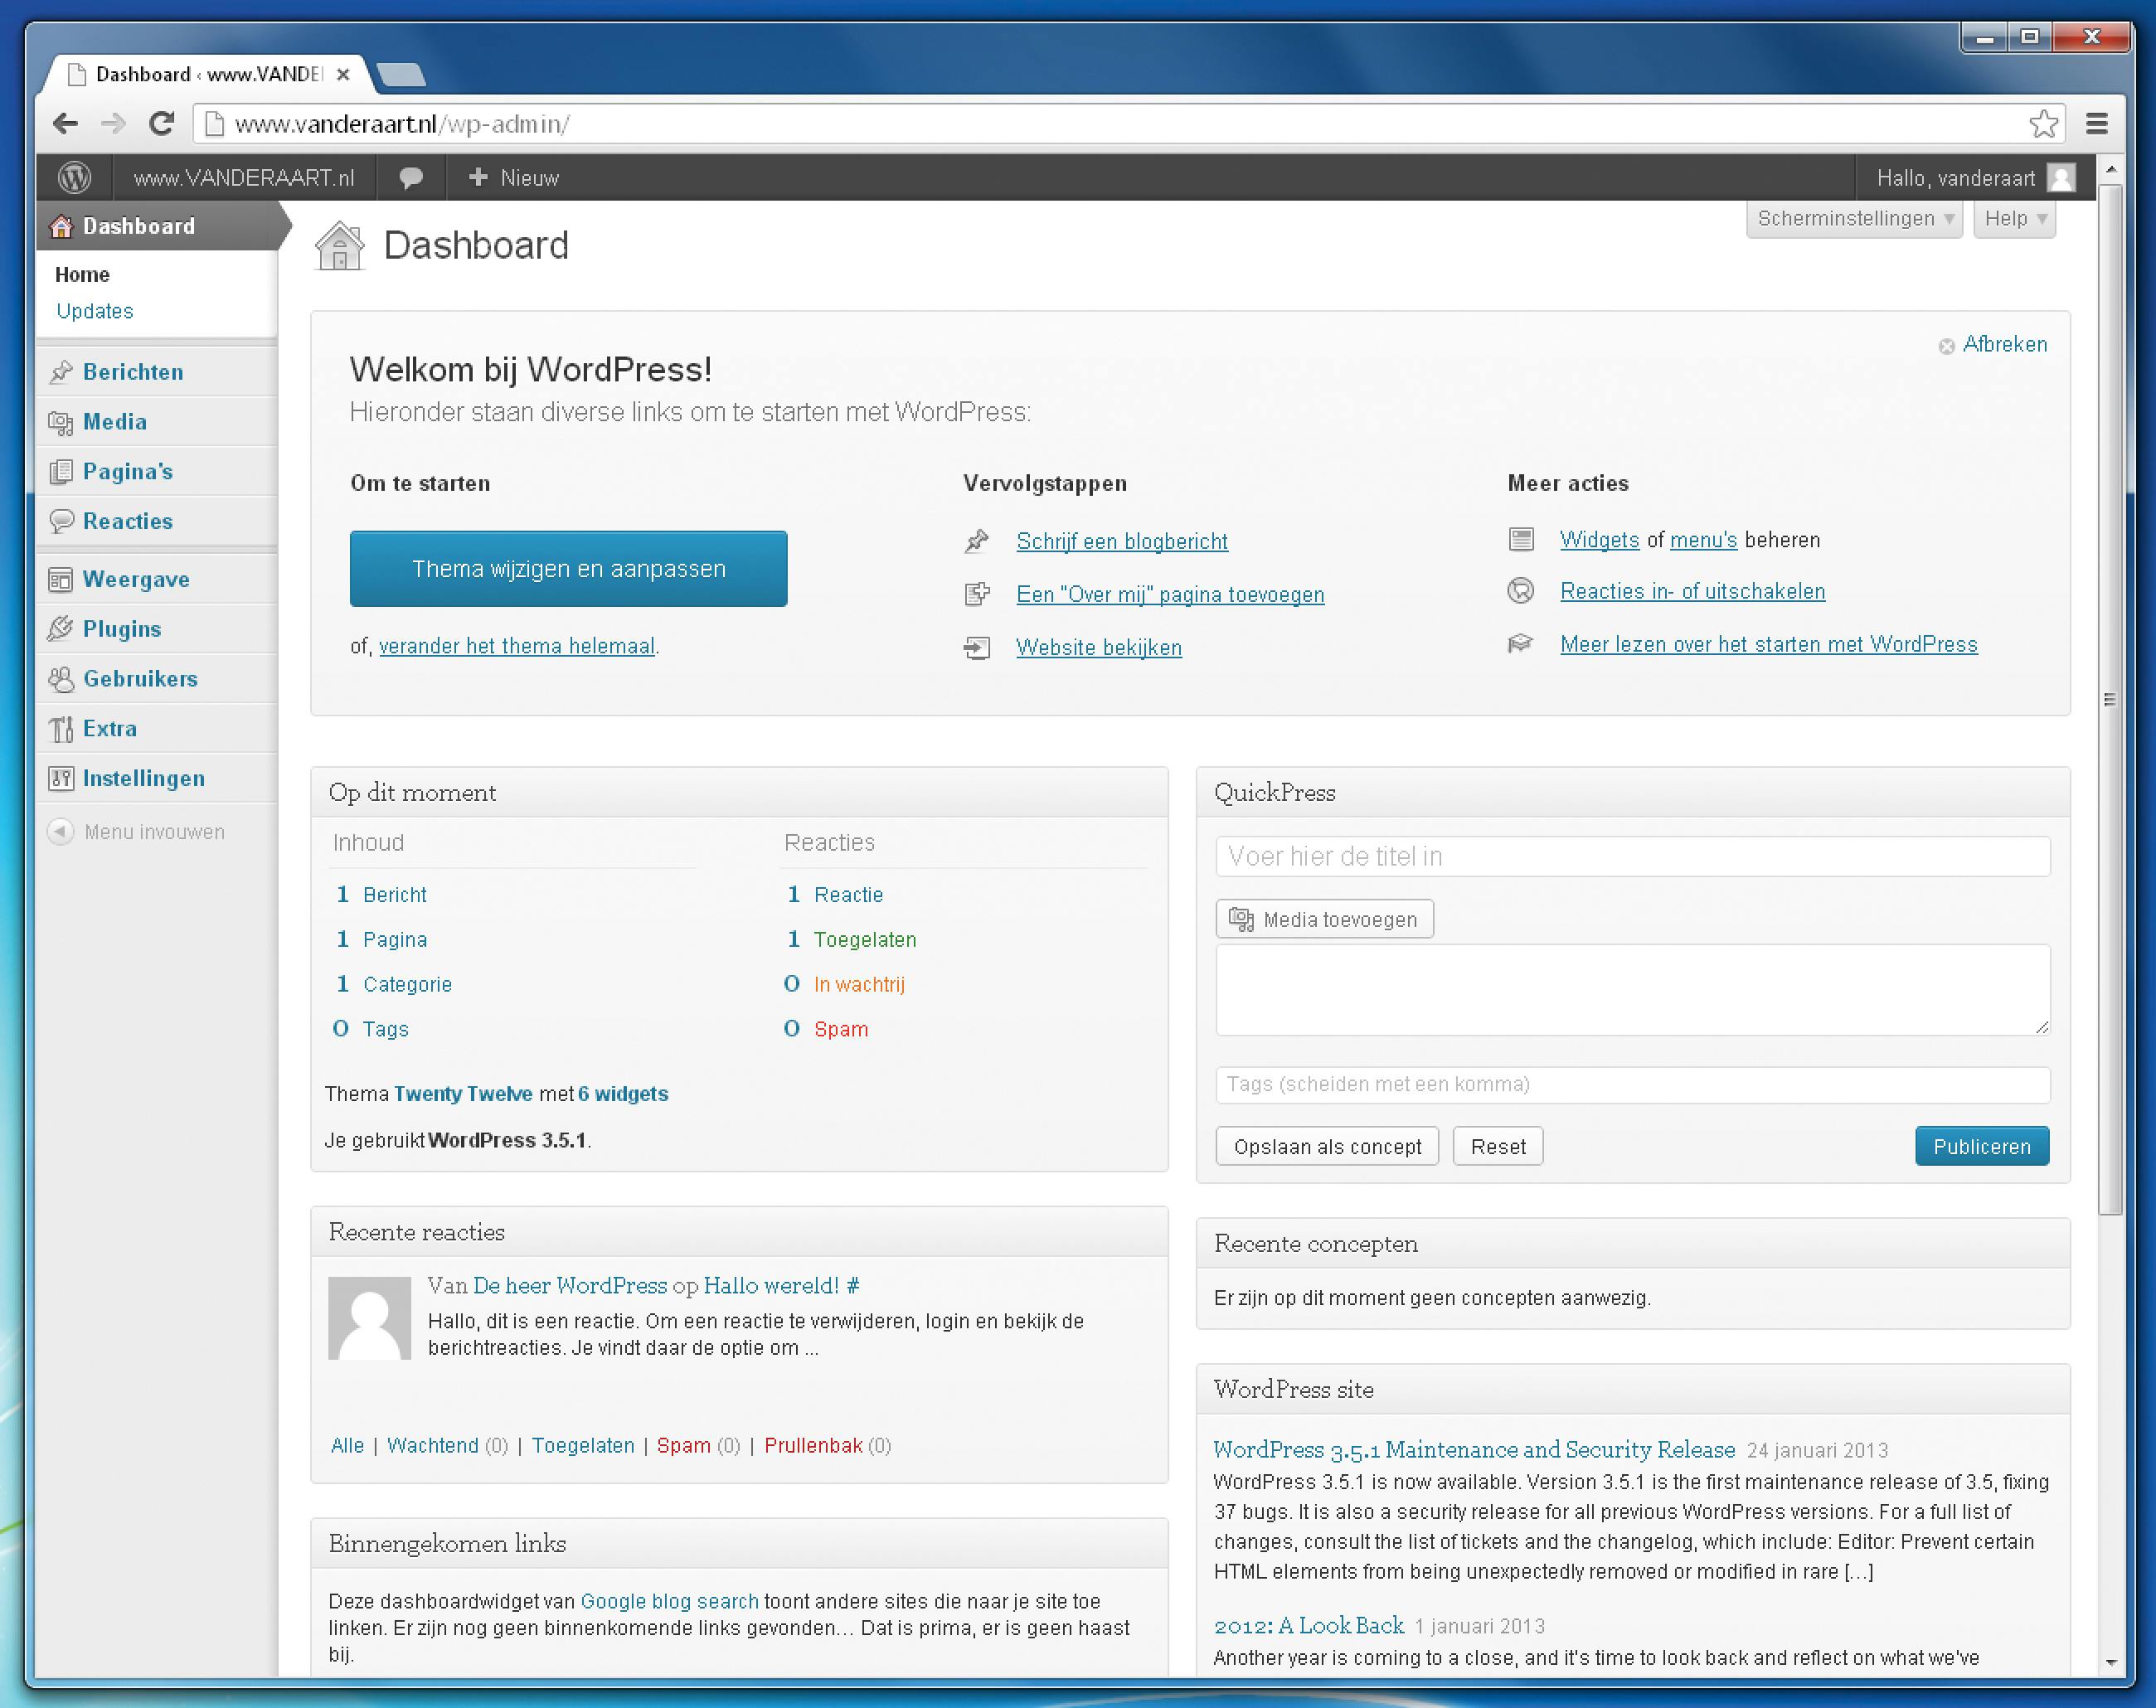Click the Schrijf een blogbericht link
This screenshot has width=2156, height=1708.
coord(1121,542)
